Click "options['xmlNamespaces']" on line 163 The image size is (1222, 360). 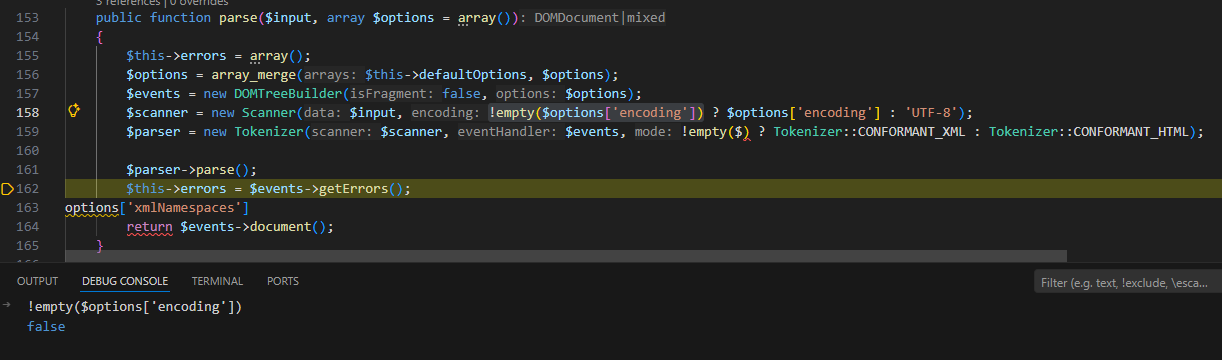[157, 207]
